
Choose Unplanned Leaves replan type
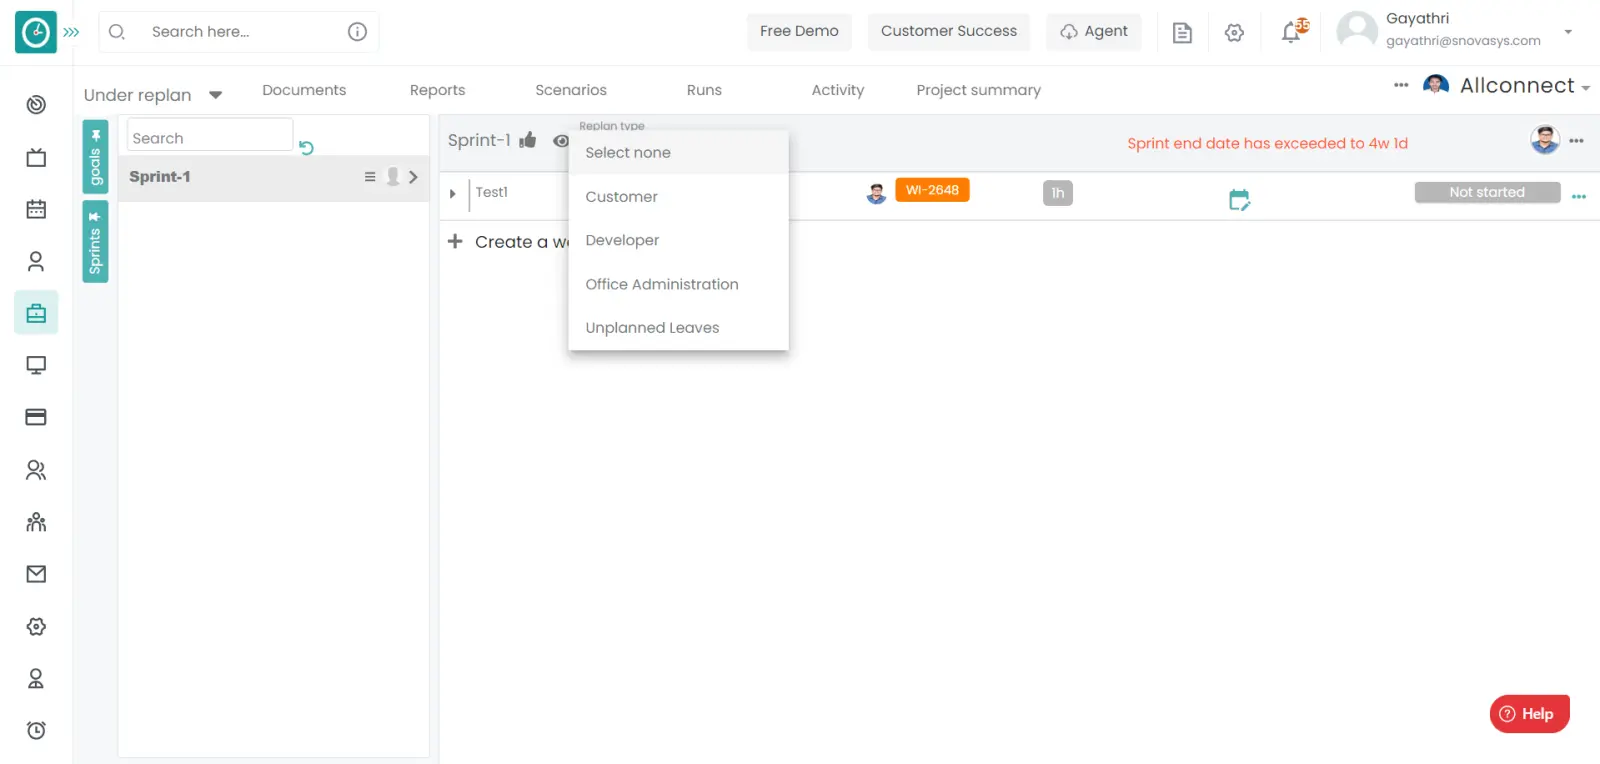pyautogui.click(x=652, y=328)
